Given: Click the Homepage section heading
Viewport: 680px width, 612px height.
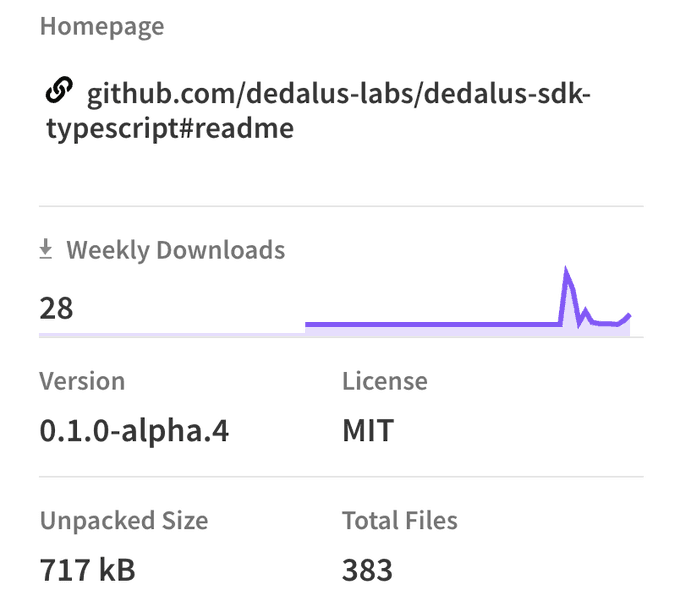Looking at the screenshot, I should [x=102, y=27].
